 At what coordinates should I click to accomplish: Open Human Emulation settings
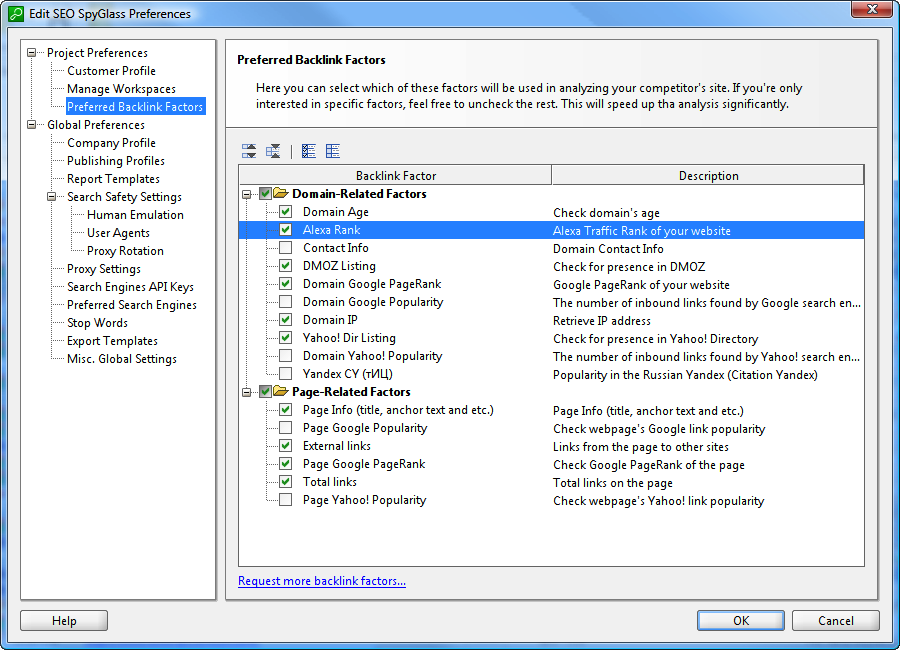[135, 214]
